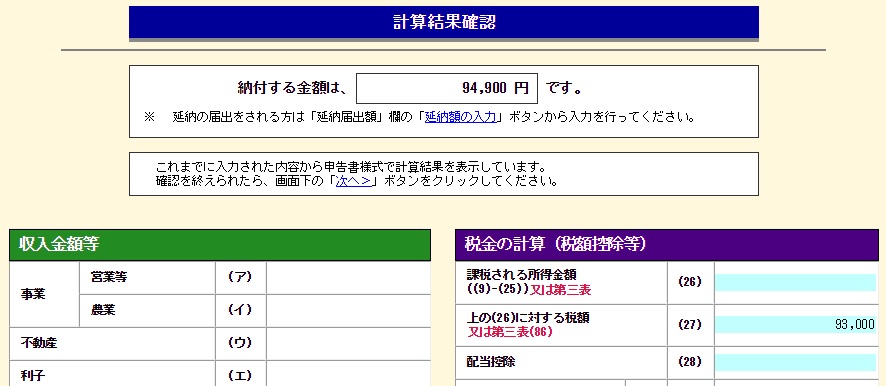Click the 税金の計算（税額控除等） section header
Screen dimensions: 886x386
tap(667, 245)
